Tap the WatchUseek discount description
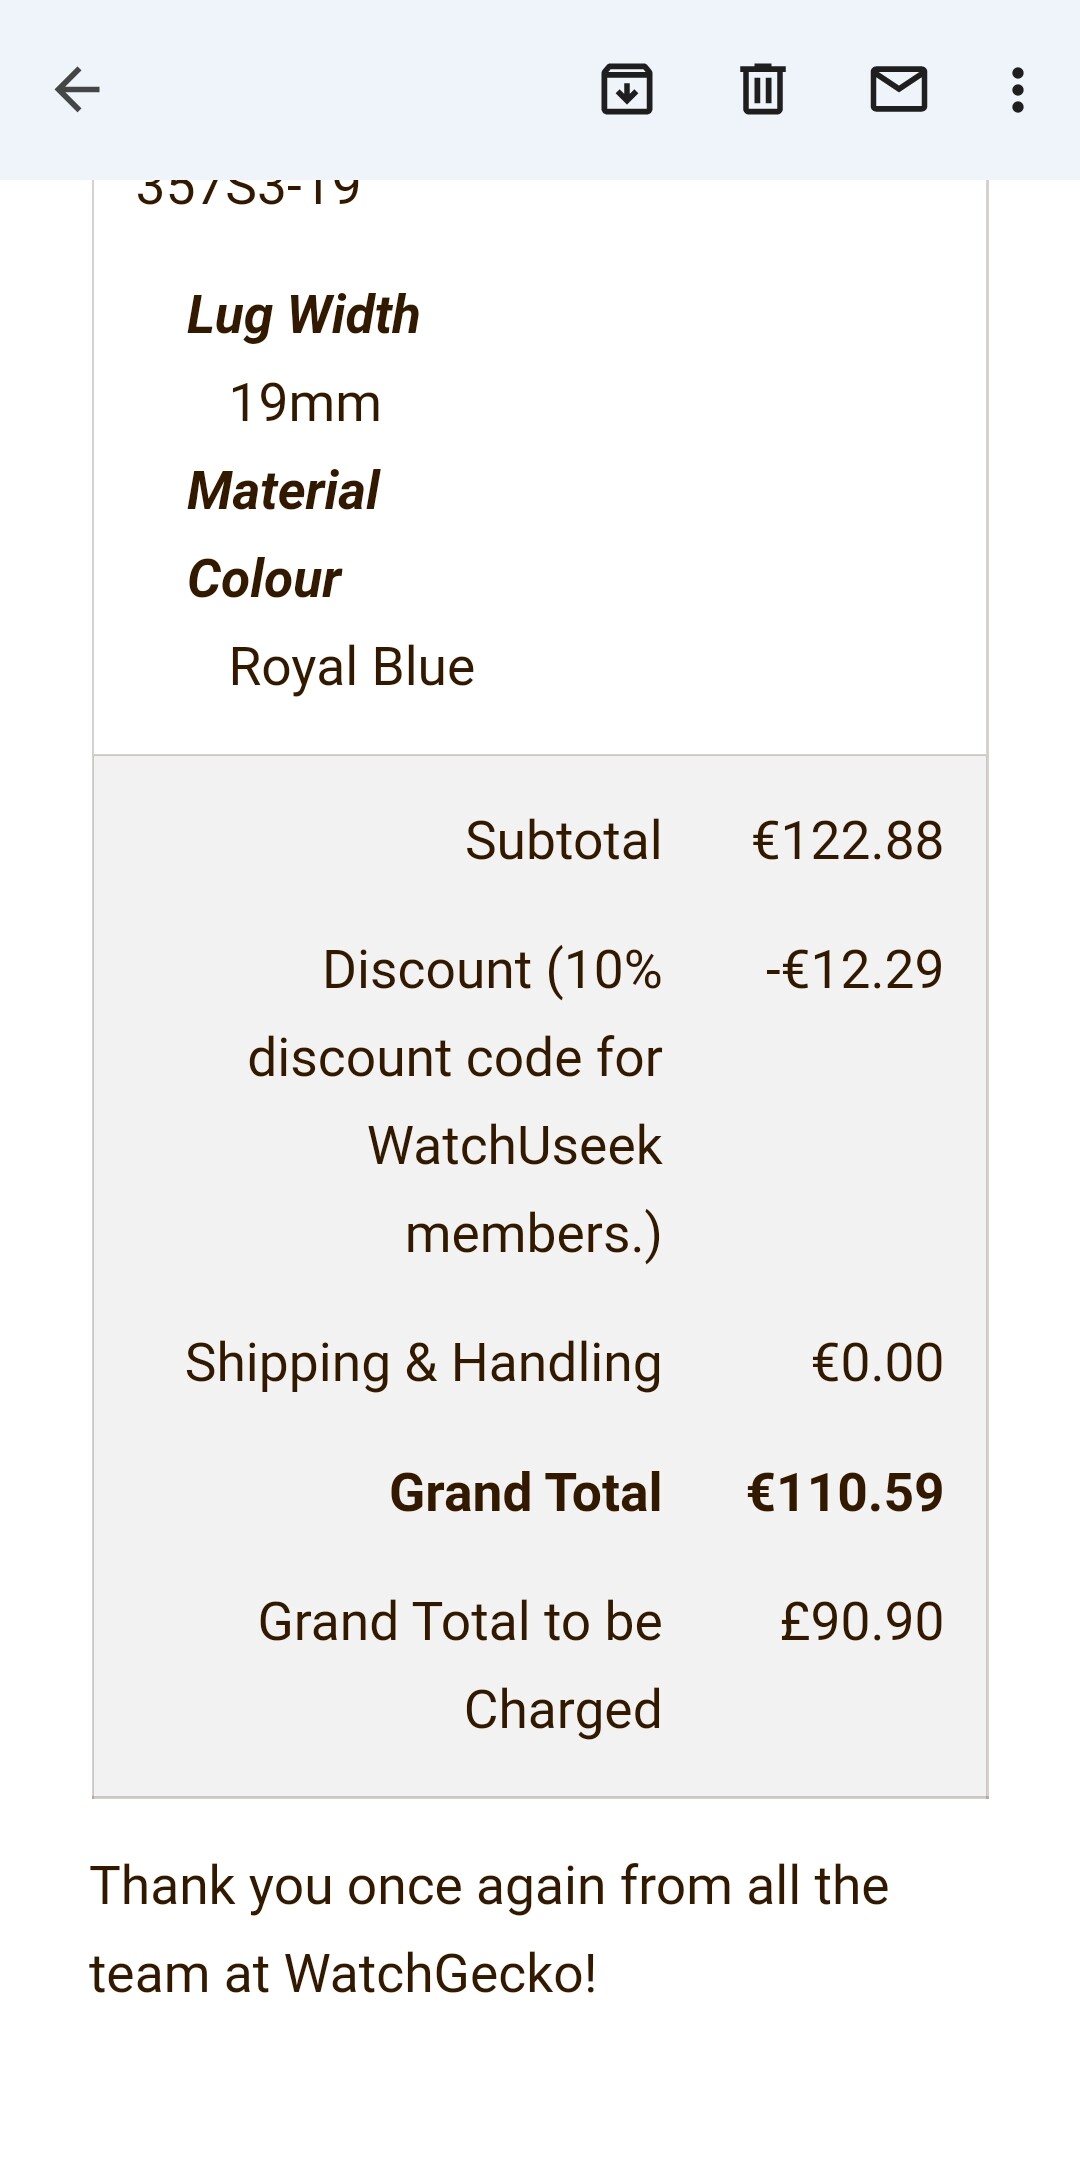Image resolution: width=1080 pixels, height=2177 pixels. tap(455, 1101)
